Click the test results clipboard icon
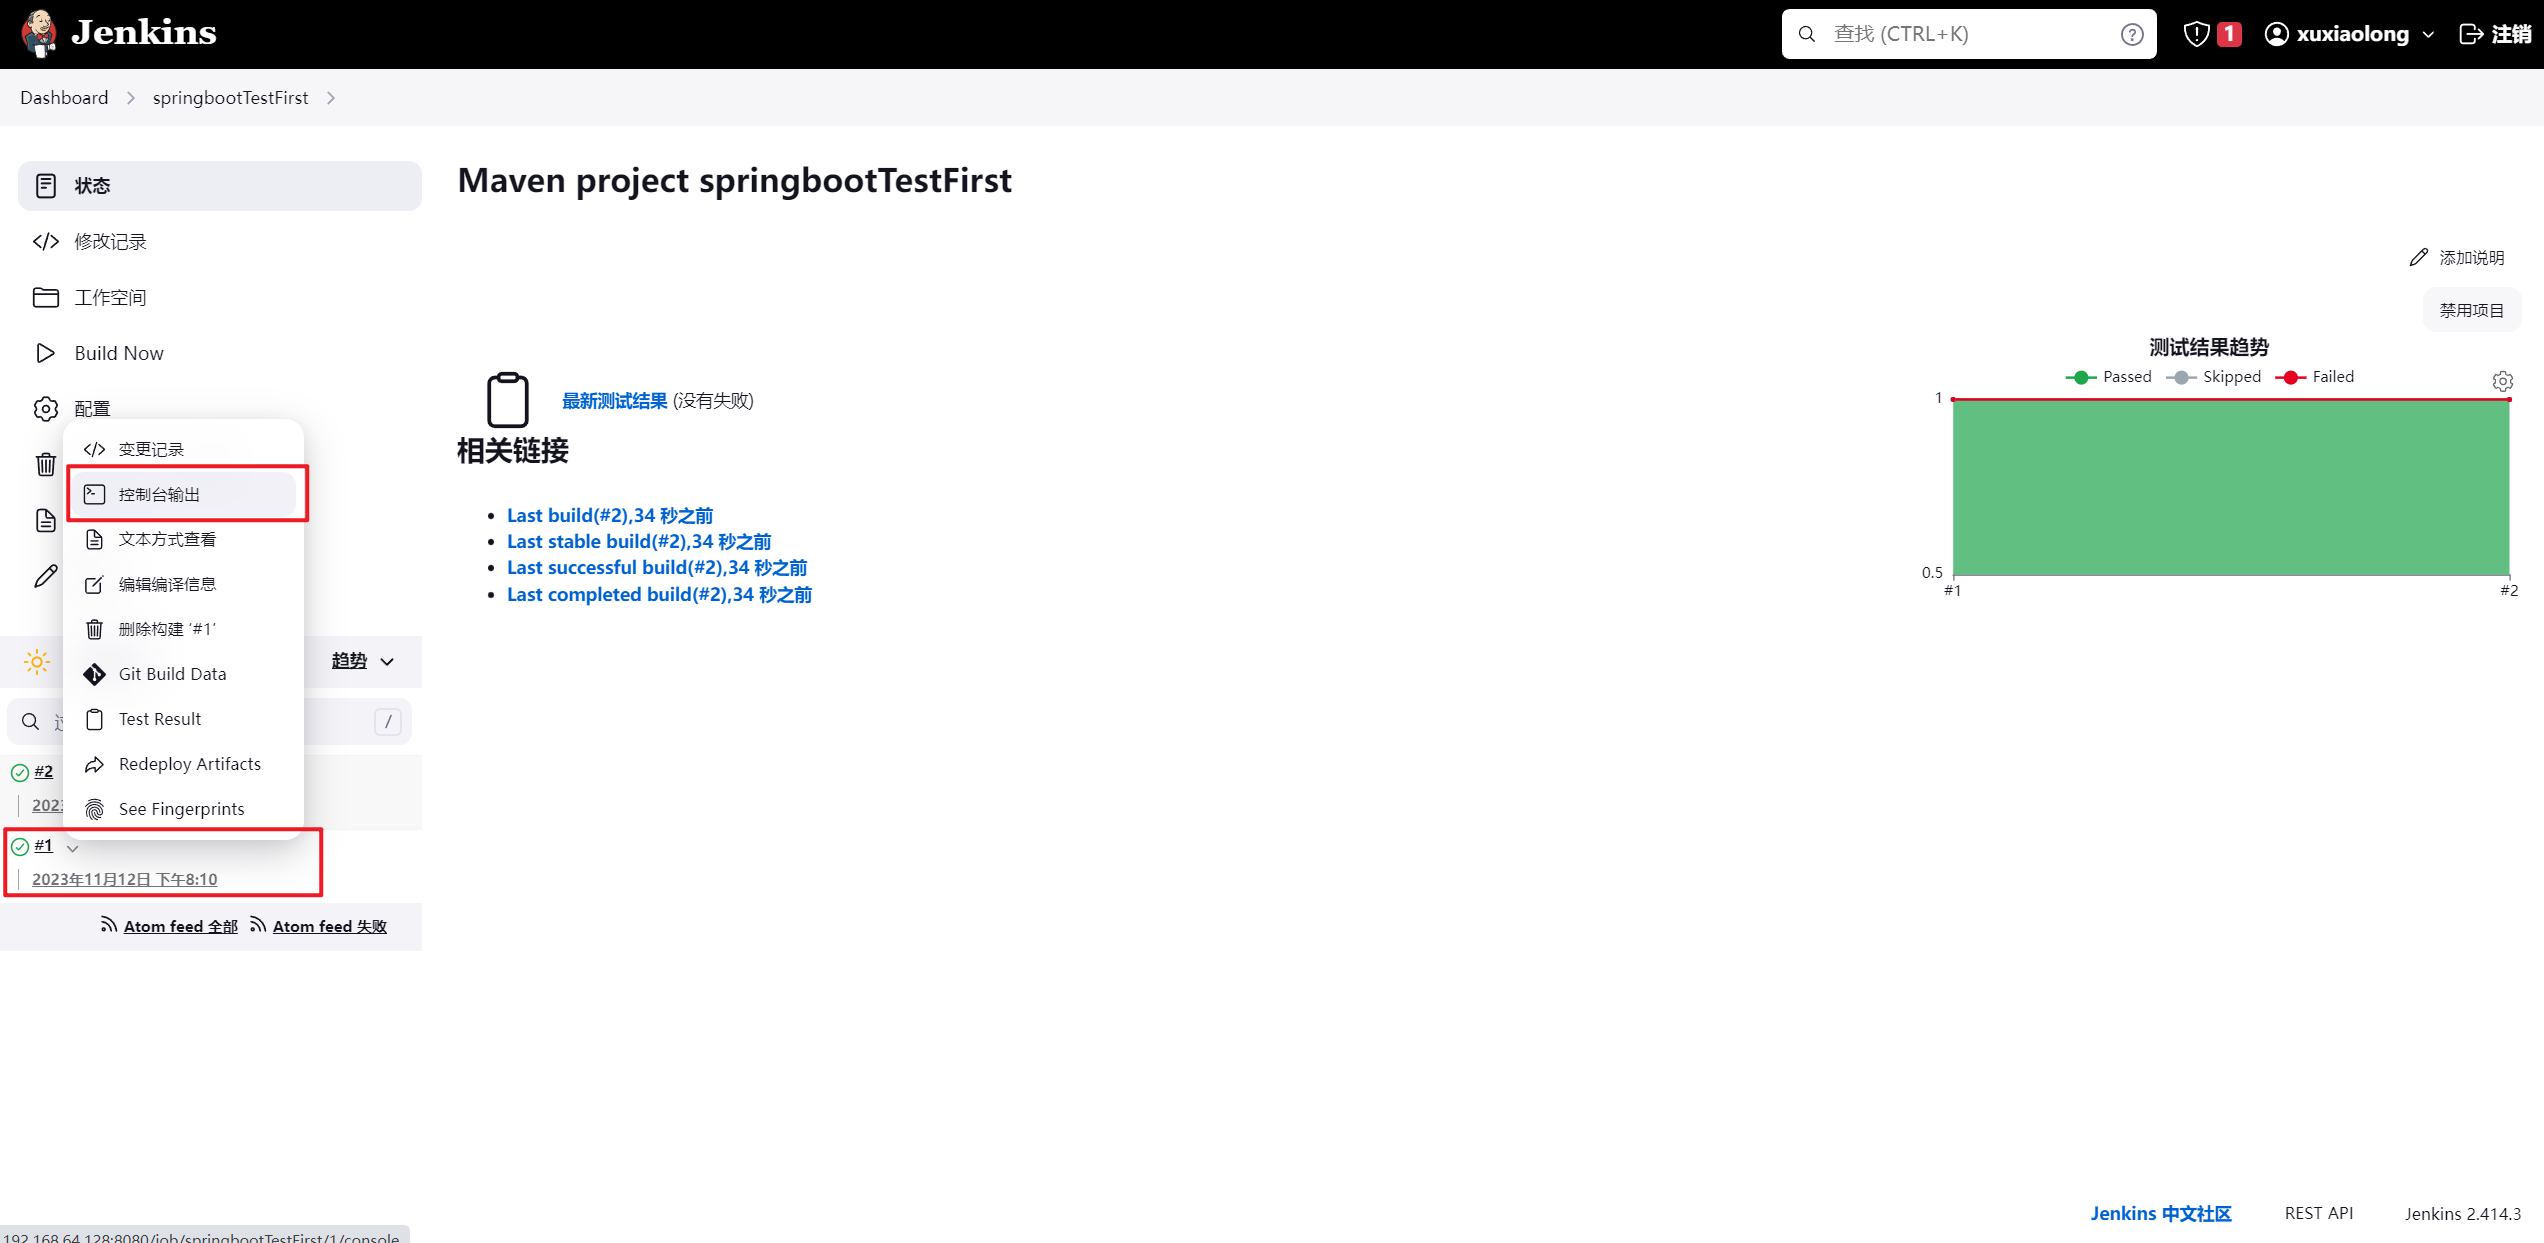Image resolution: width=2544 pixels, height=1243 pixels. (508, 400)
